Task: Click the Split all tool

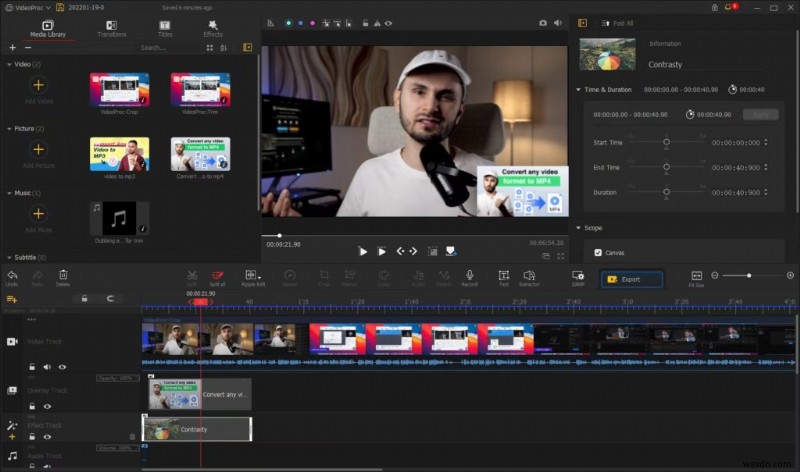Action: [218, 274]
